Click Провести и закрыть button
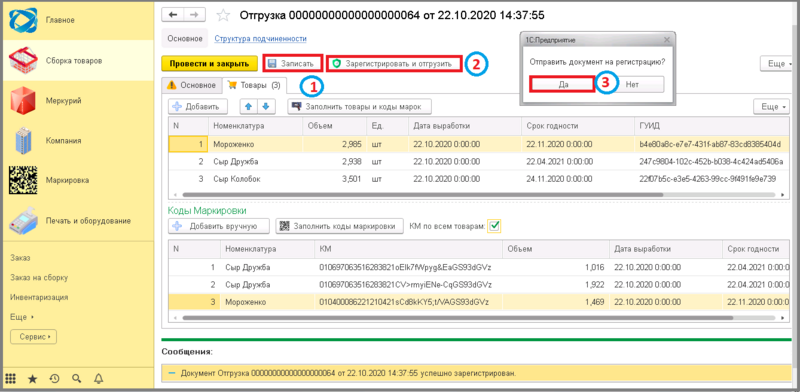The image size is (800, 392). point(209,64)
